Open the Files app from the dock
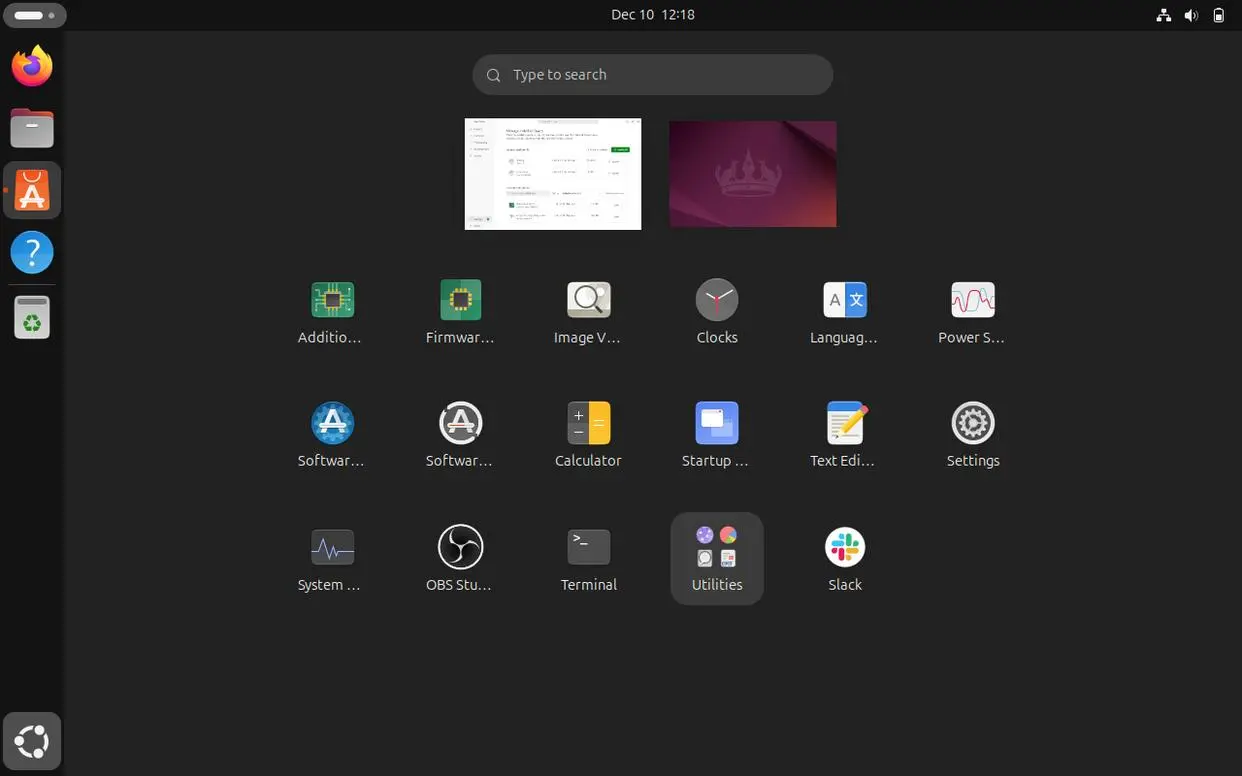Image resolution: width=1242 pixels, height=776 pixels. pyautogui.click(x=31, y=127)
